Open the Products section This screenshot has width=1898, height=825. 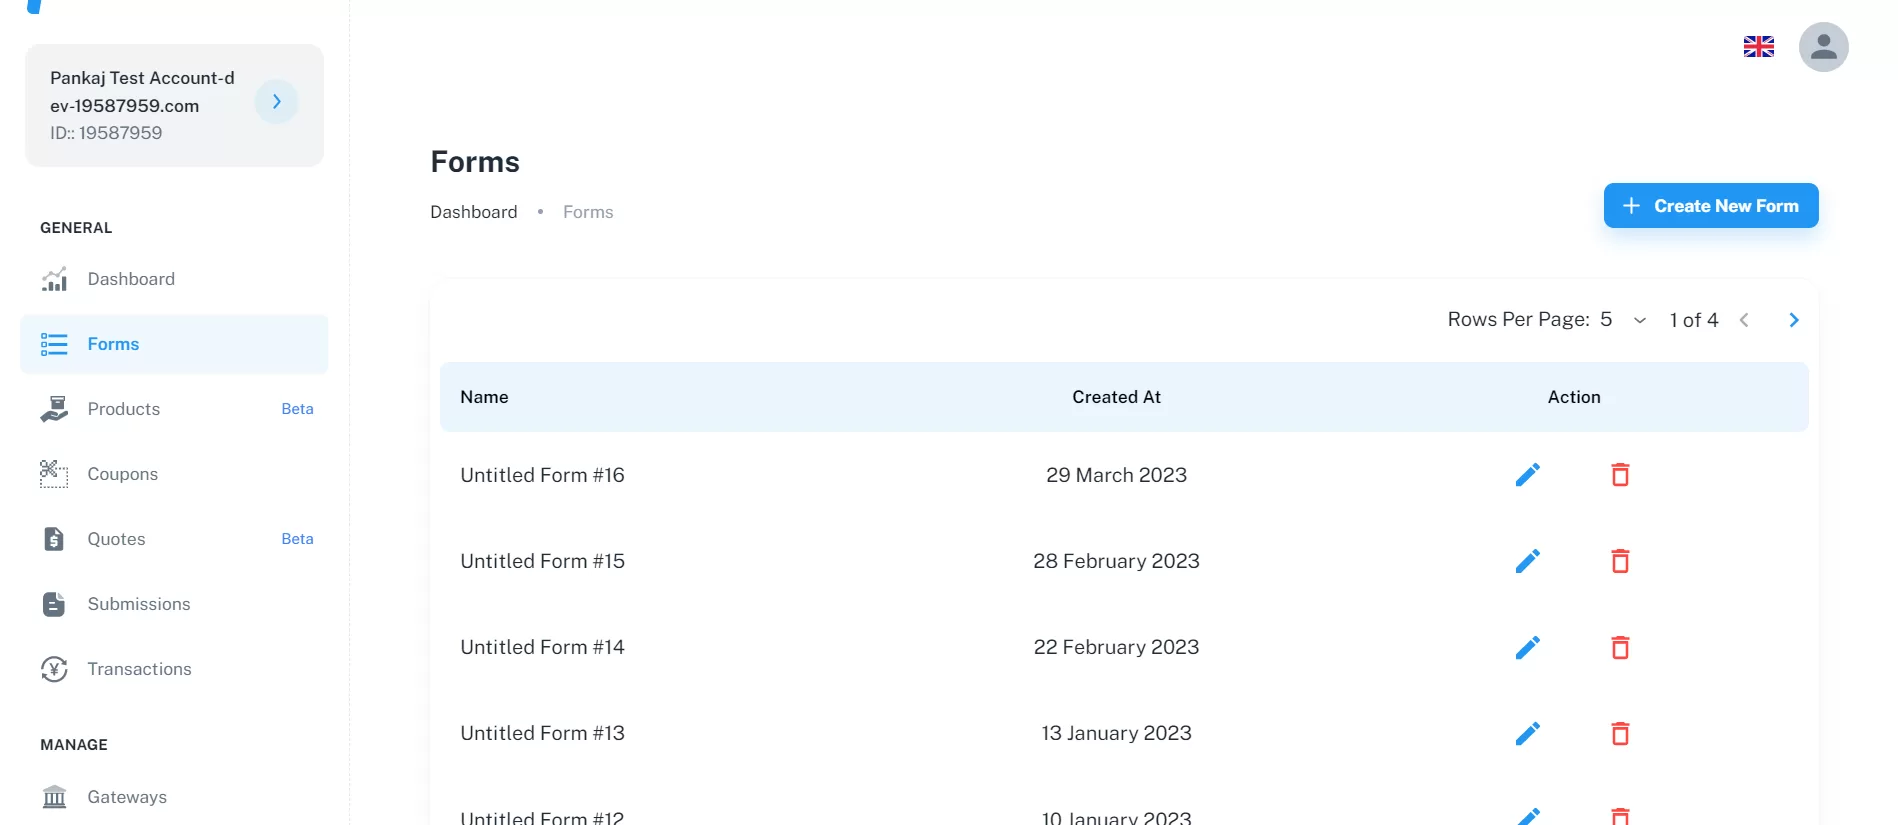(174, 409)
